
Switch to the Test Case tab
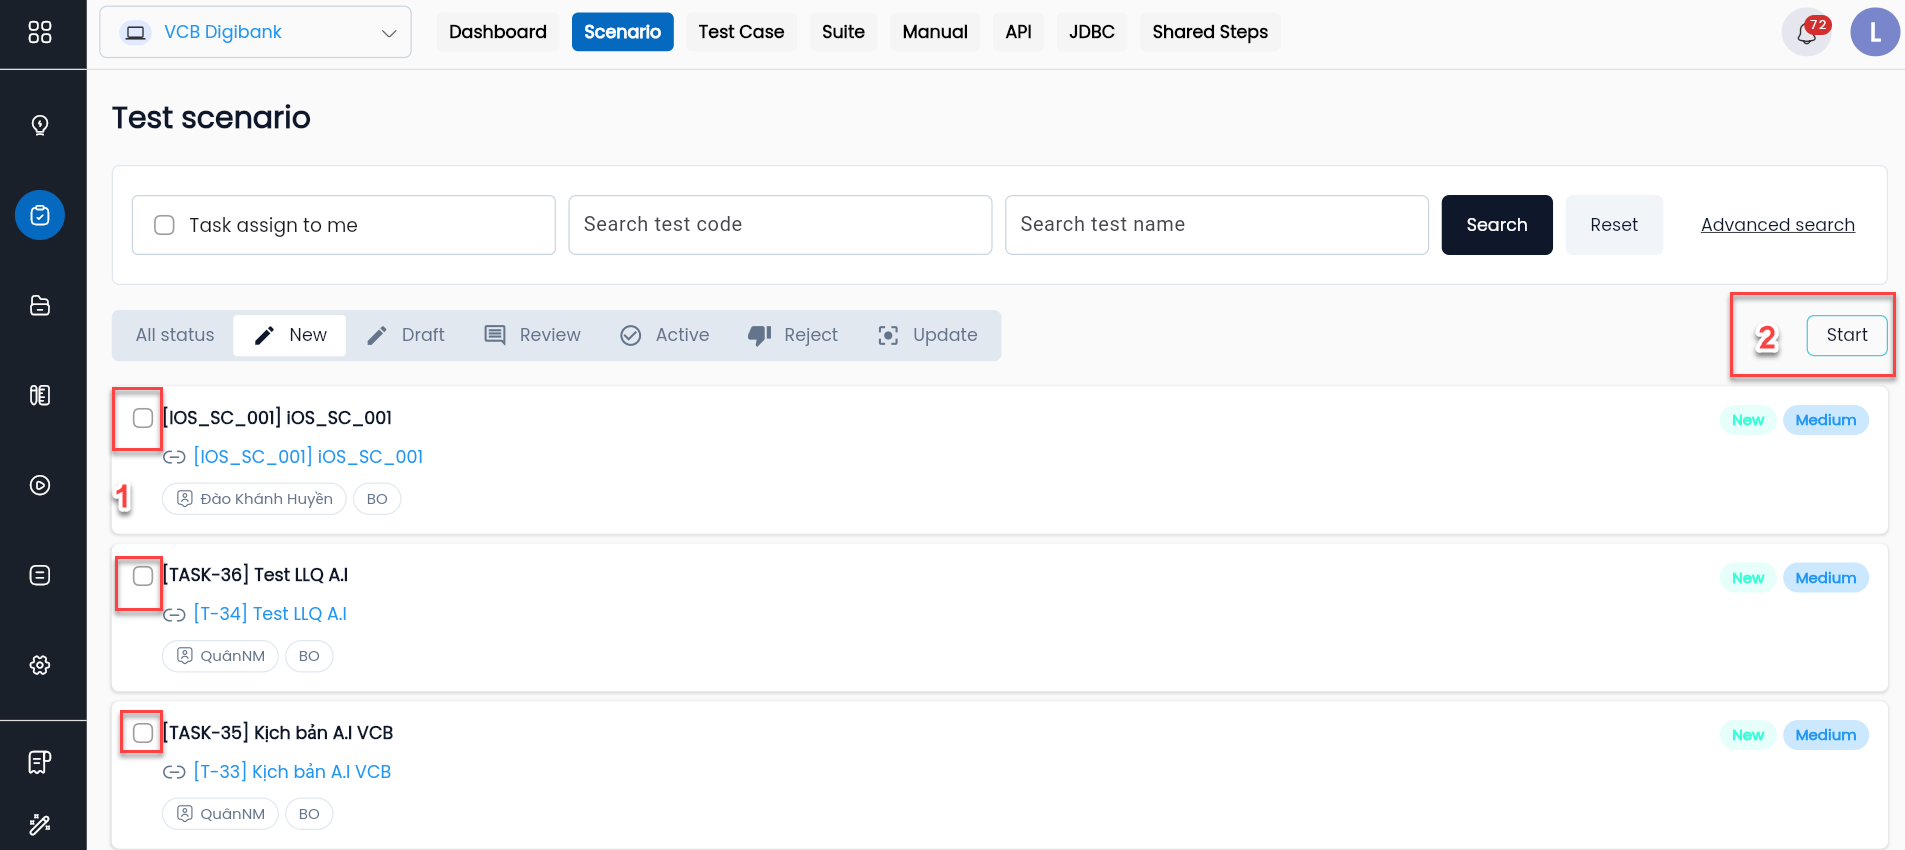point(740,32)
